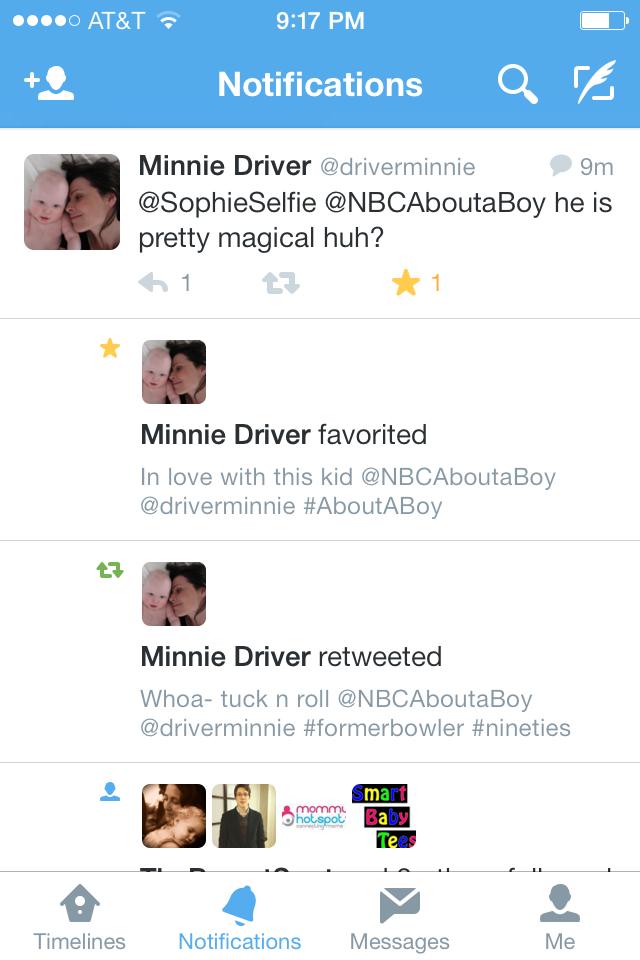Tap the compose new tweet icon
The image size is (640, 960).
[593, 85]
